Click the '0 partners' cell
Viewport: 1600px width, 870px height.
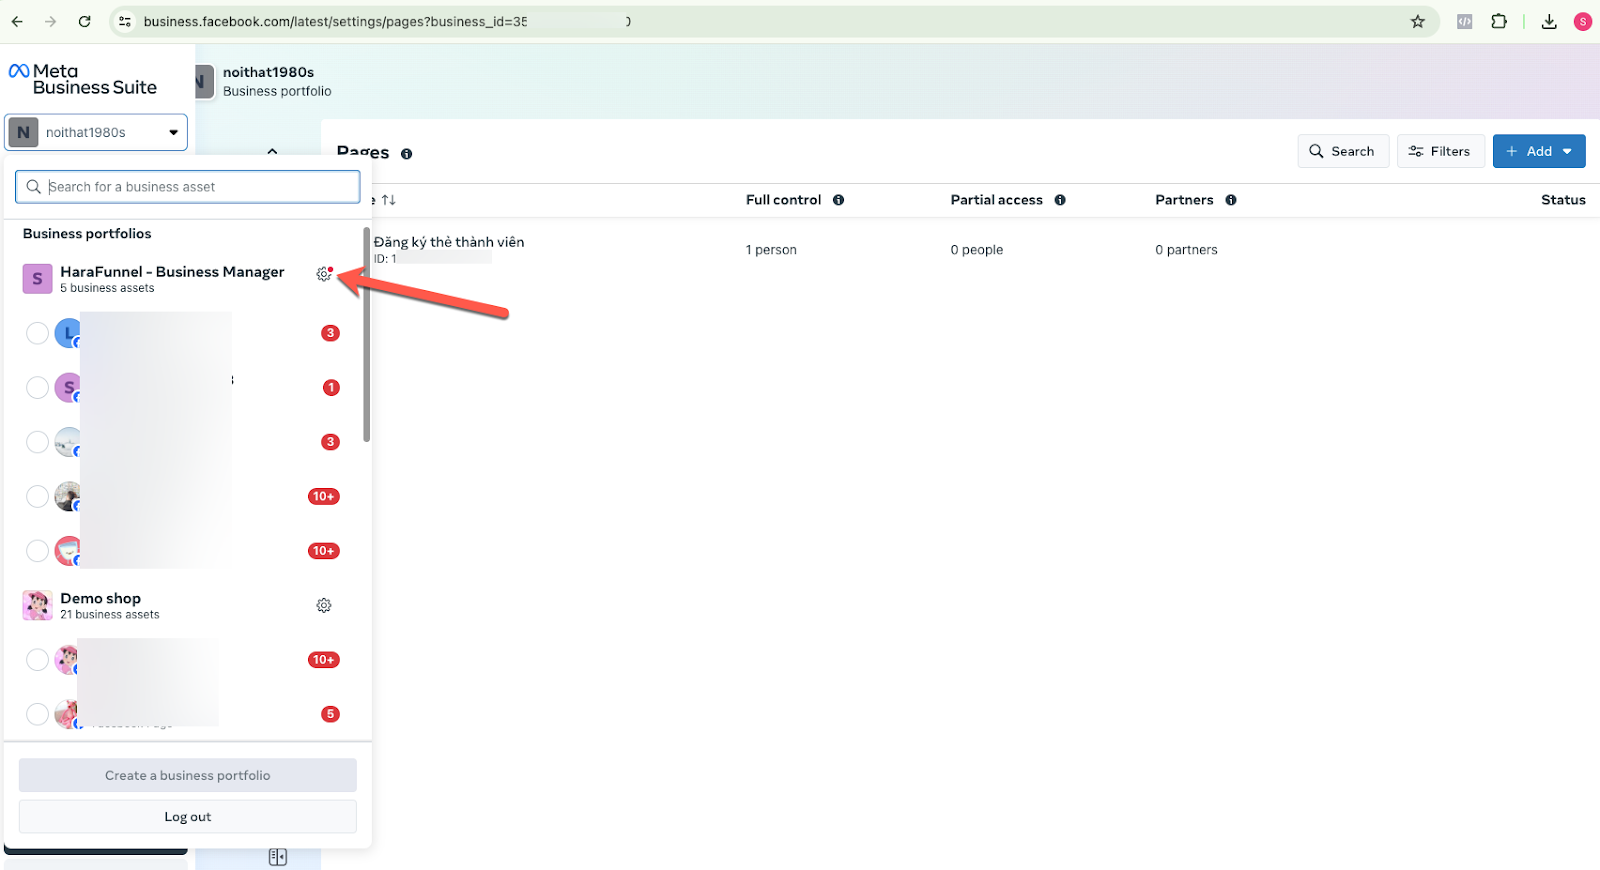(1186, 250)
